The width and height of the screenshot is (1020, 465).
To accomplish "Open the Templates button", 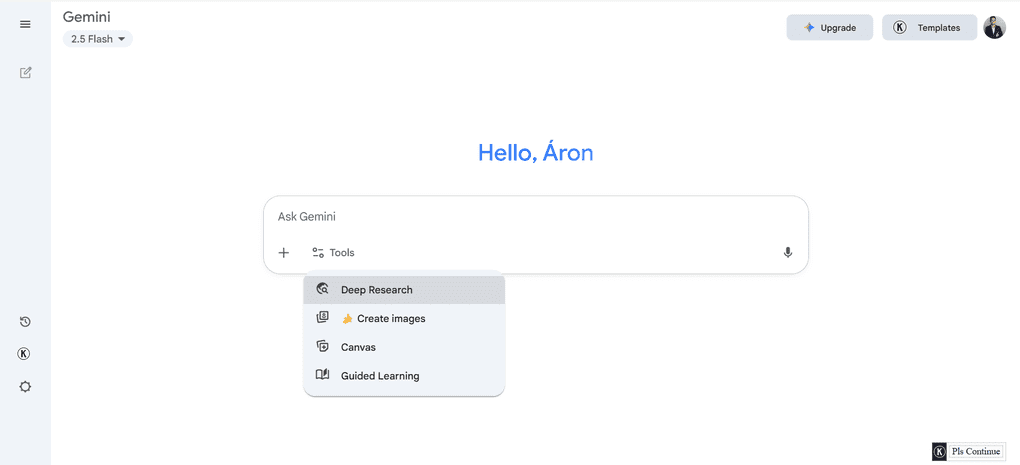I will pyautogui.click(x=929, y=28).
